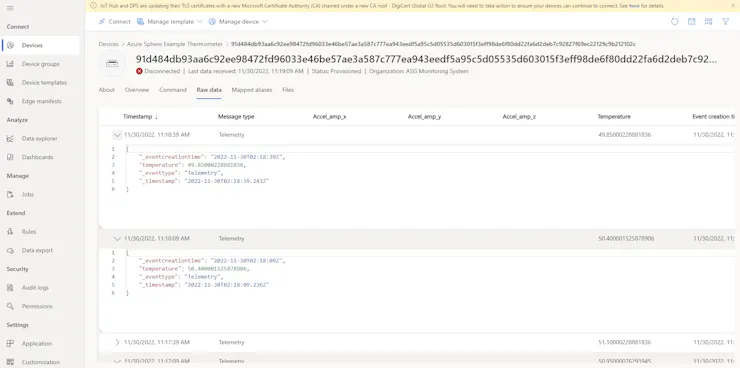The width and height of the screenshot is (740, 368).
Task: Open the Manage device dropdown
Action: 238,22
